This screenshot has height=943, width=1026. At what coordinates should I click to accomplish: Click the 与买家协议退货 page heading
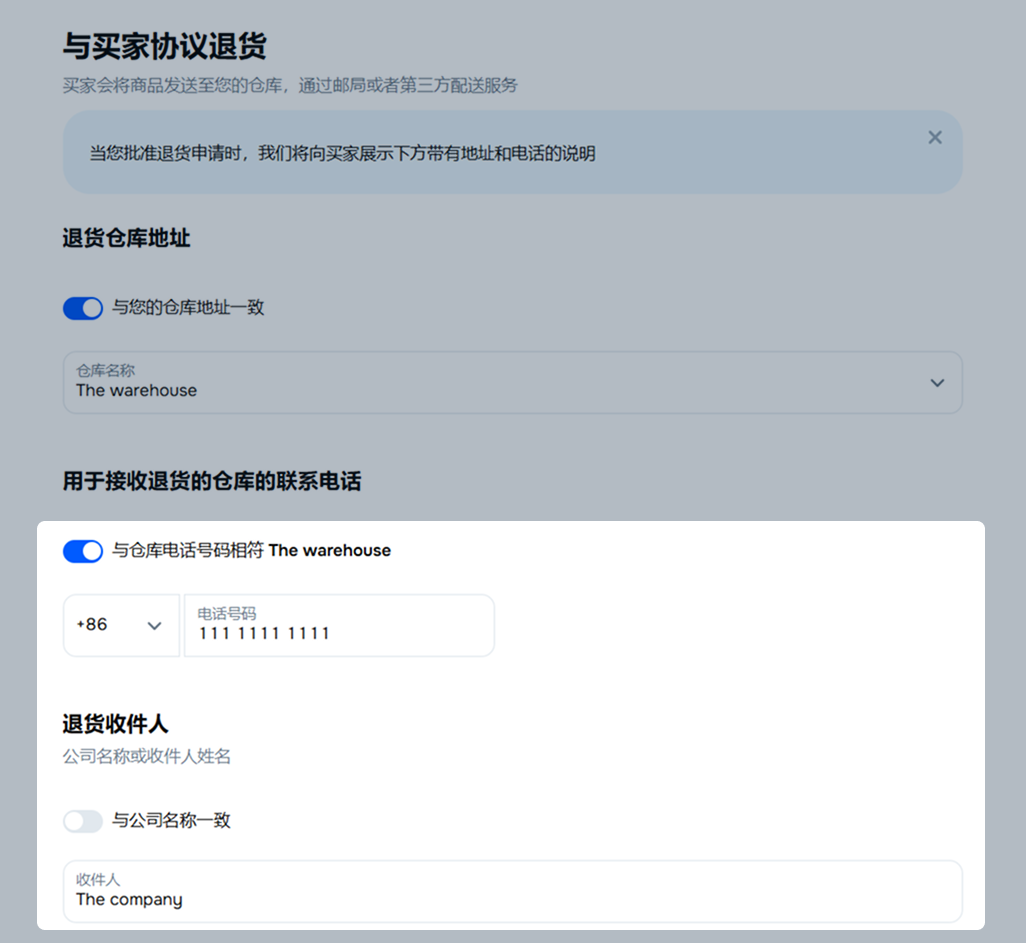point(164,46)
